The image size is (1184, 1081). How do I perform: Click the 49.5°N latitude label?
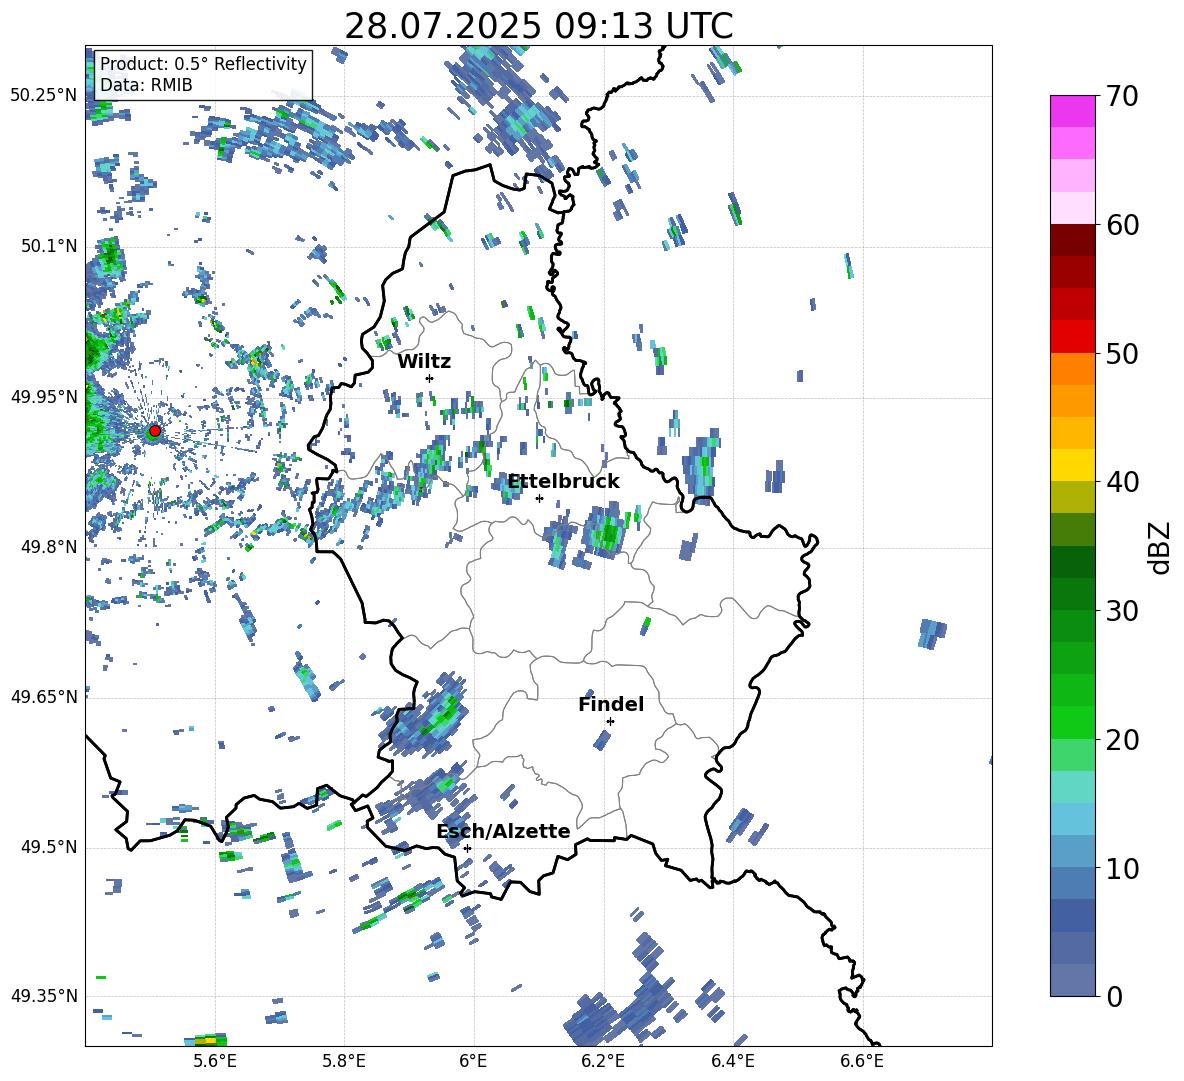[x=49, y=846]
